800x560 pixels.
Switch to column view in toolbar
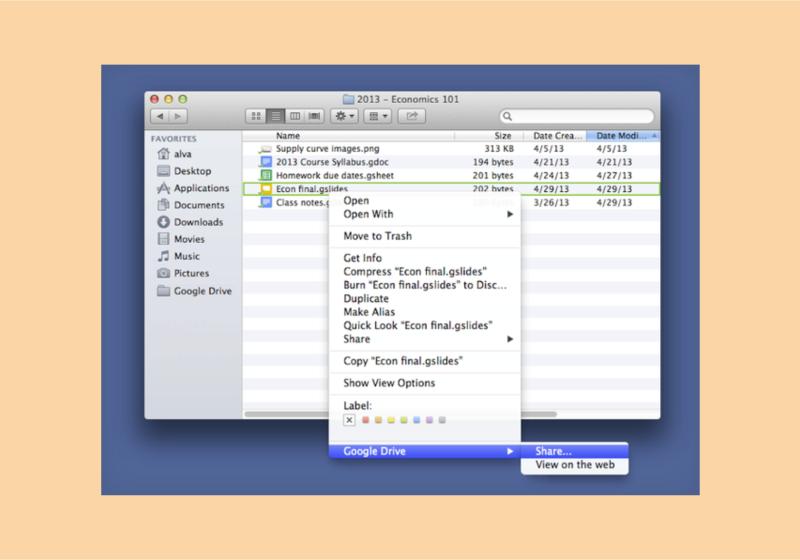click(x=294, y=117)
